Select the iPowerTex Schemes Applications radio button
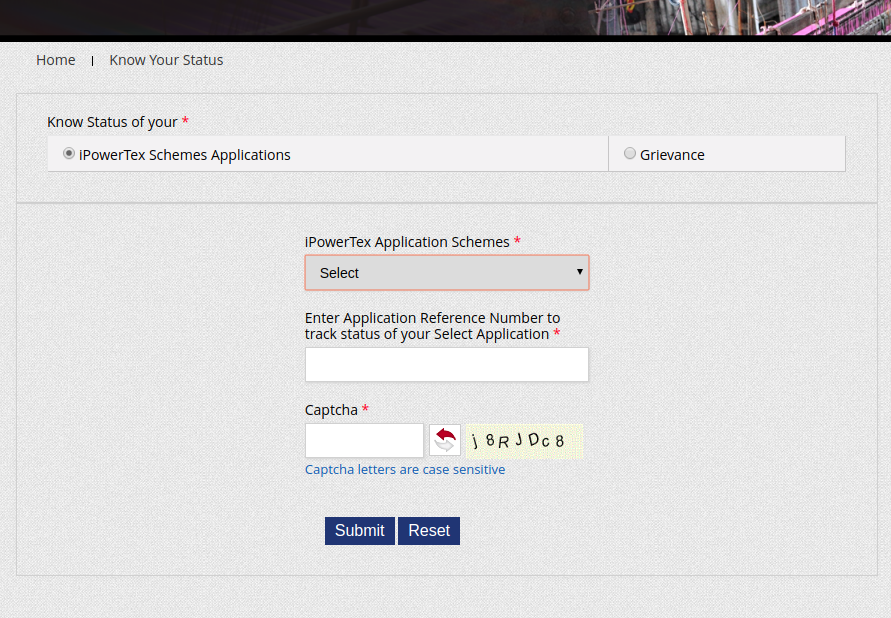891x618 pixels. [68, 154]
